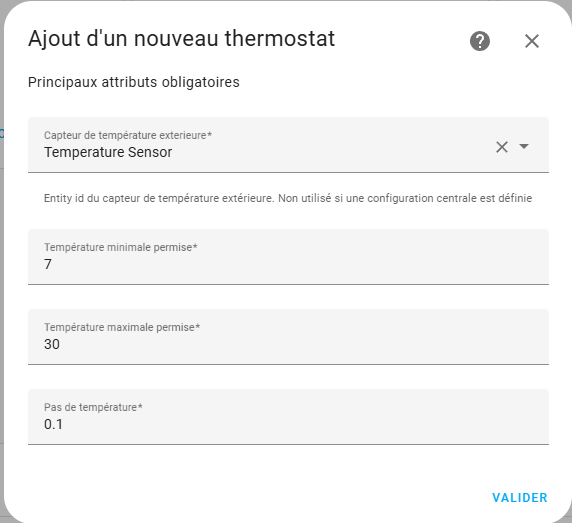Close the Ajout d'un nouveau thermostat dialog
572x523 pixels.
[532, 41]
